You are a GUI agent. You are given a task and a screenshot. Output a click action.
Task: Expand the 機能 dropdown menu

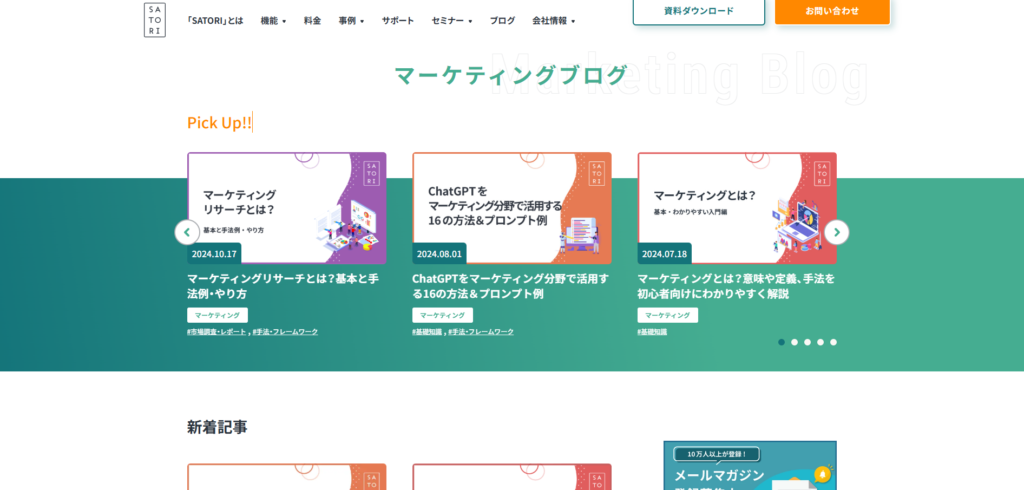coord(273,21)
